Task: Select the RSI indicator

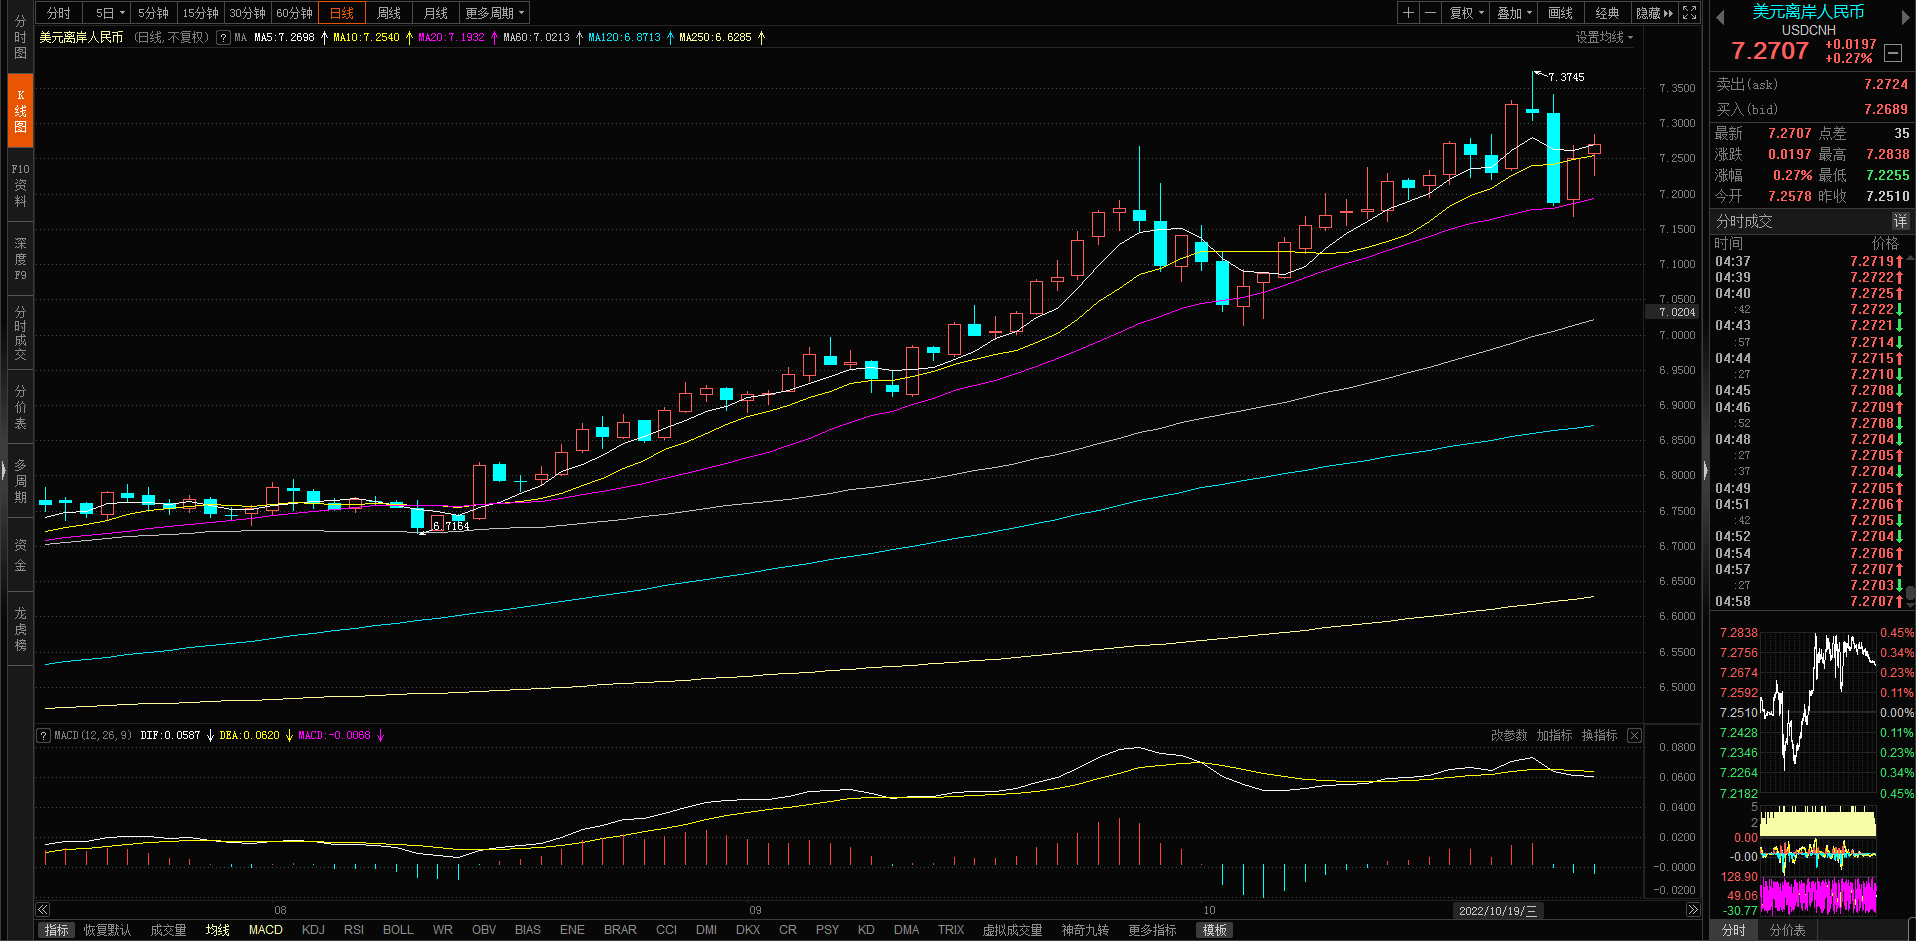Action: tap(354, 930)
